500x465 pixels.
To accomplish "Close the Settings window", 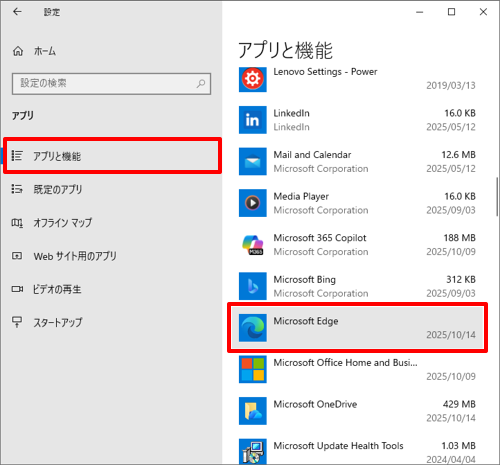I will (483, 12).
